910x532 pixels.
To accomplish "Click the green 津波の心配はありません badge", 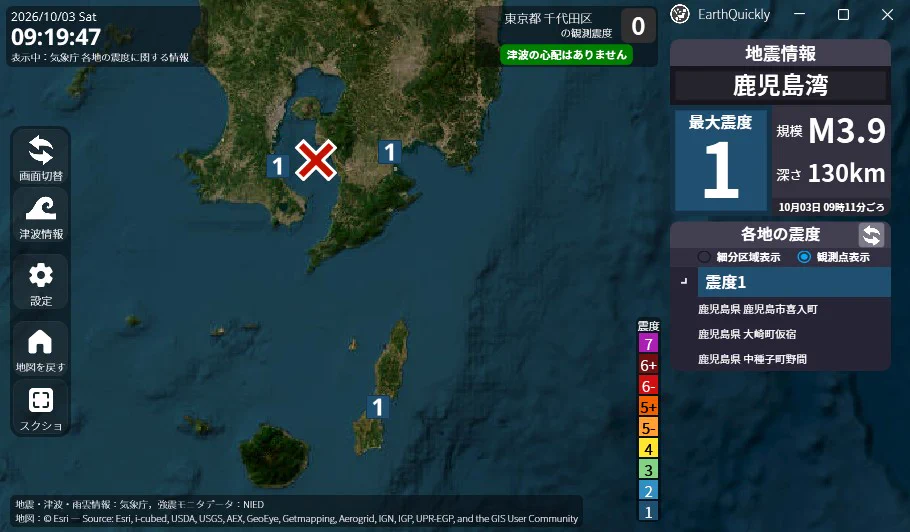I will pyautogui.click(x=566, y=55).
